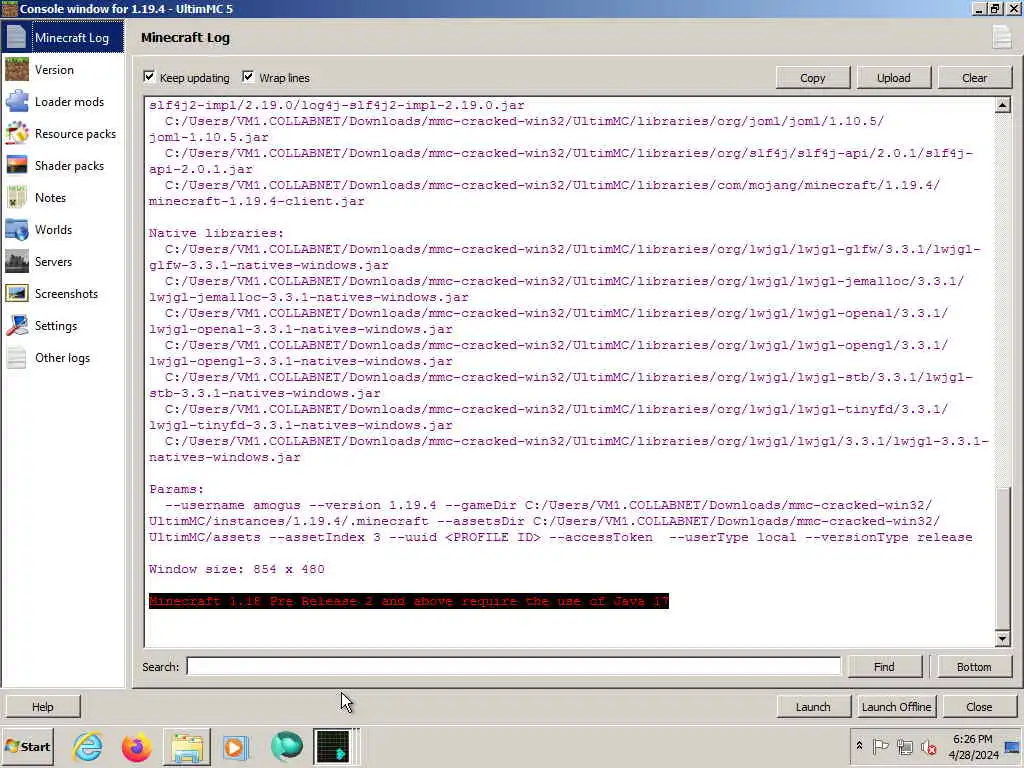Click the muted volume tray icon
The width and height of the screenshot is (1024, 768).
tap(928, 746)
